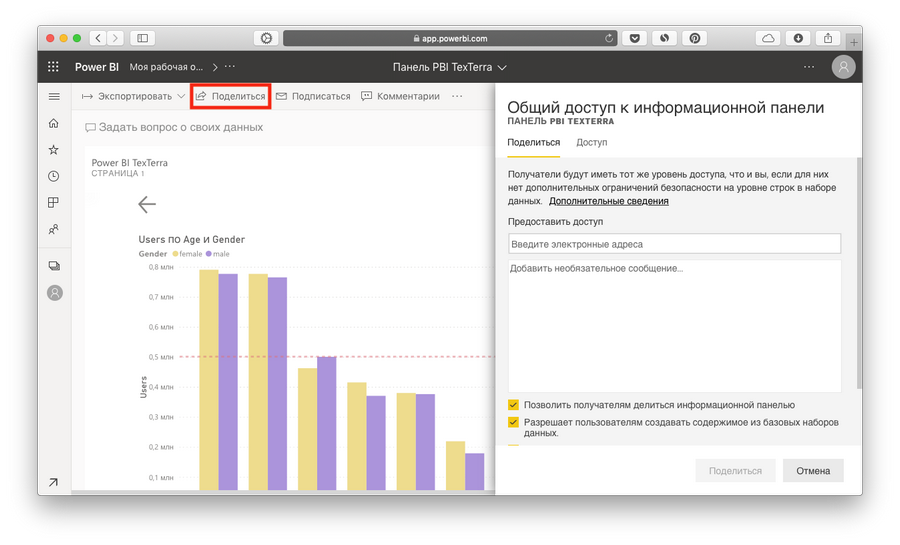Open Safari downloads button

(x=798, y=38)
